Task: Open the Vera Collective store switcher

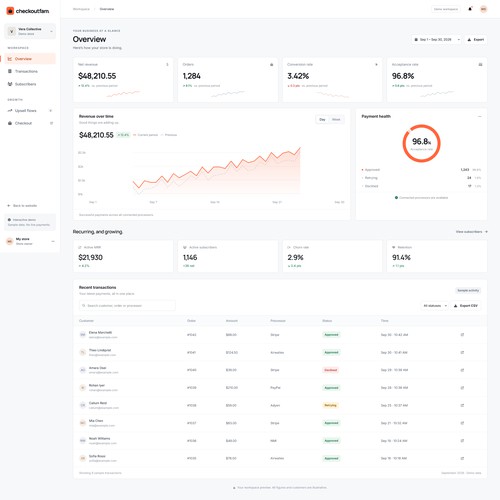Action: click(30, 31)
